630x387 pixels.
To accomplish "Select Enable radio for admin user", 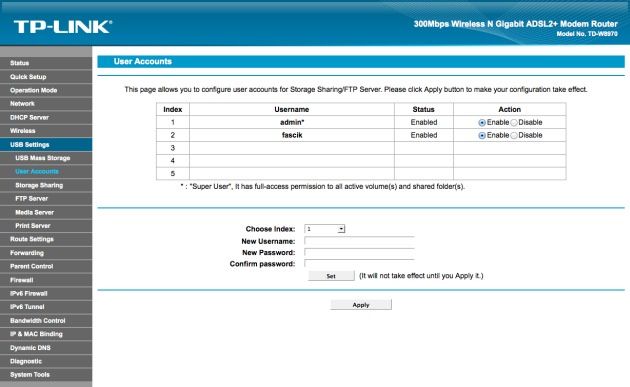I will [482, 123].
